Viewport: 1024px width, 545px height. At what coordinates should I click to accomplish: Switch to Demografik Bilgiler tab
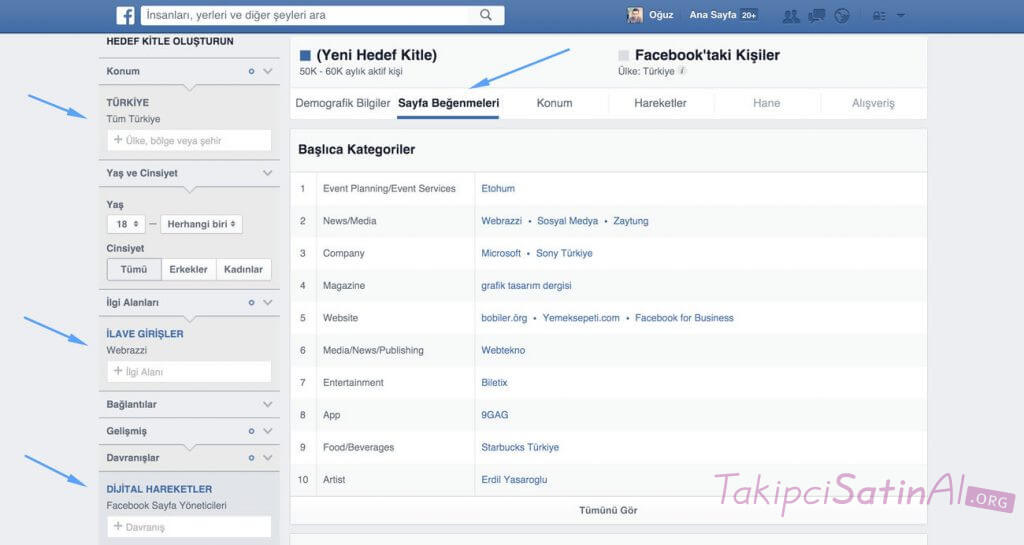click(x=342, y=103)
